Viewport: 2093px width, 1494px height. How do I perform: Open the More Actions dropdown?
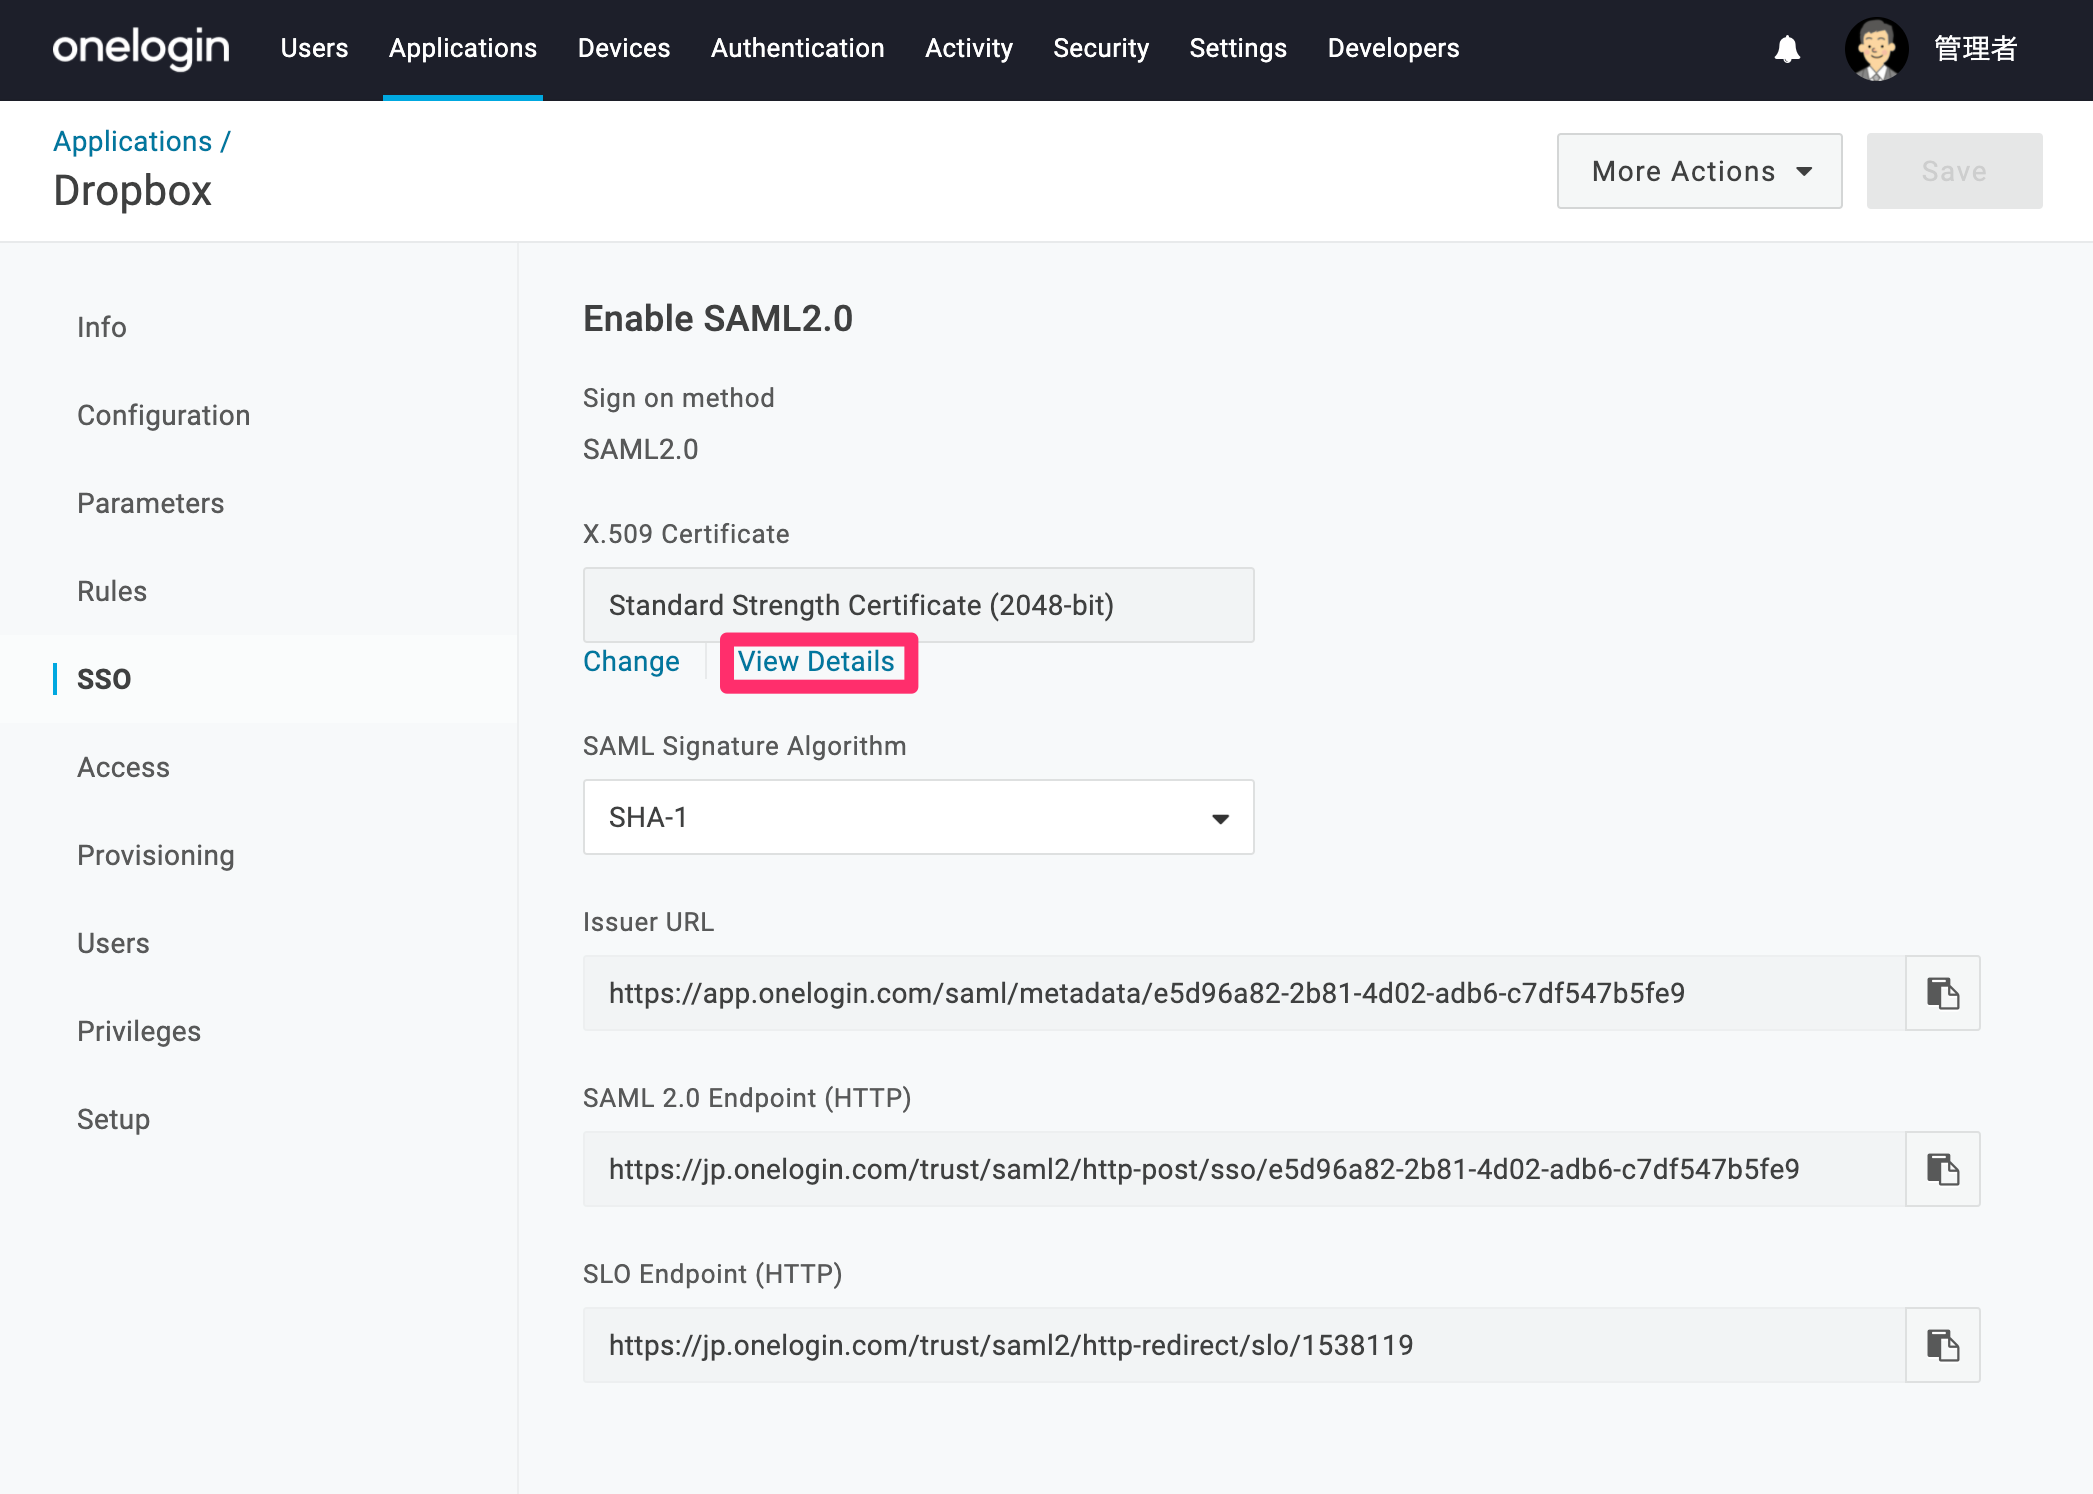pyautogui.click(x=1699, y=171)
